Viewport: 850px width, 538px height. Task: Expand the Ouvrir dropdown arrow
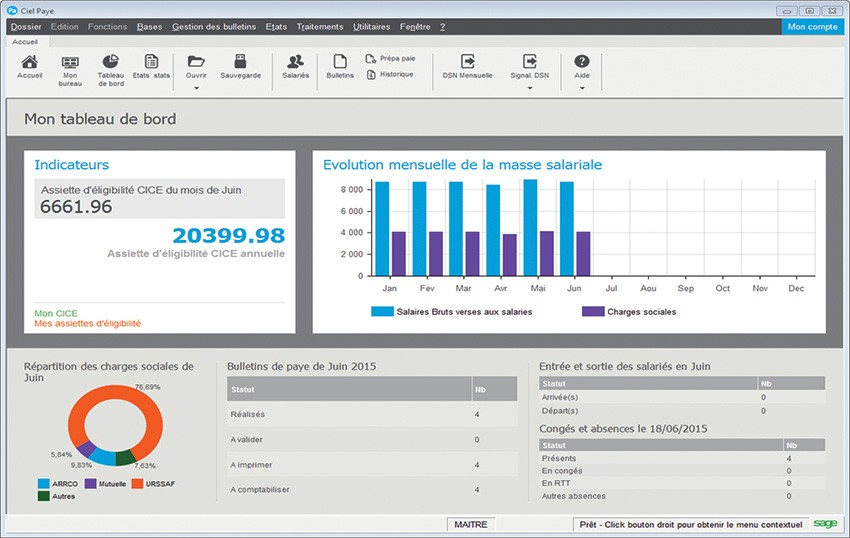click(x=196, y=88)
